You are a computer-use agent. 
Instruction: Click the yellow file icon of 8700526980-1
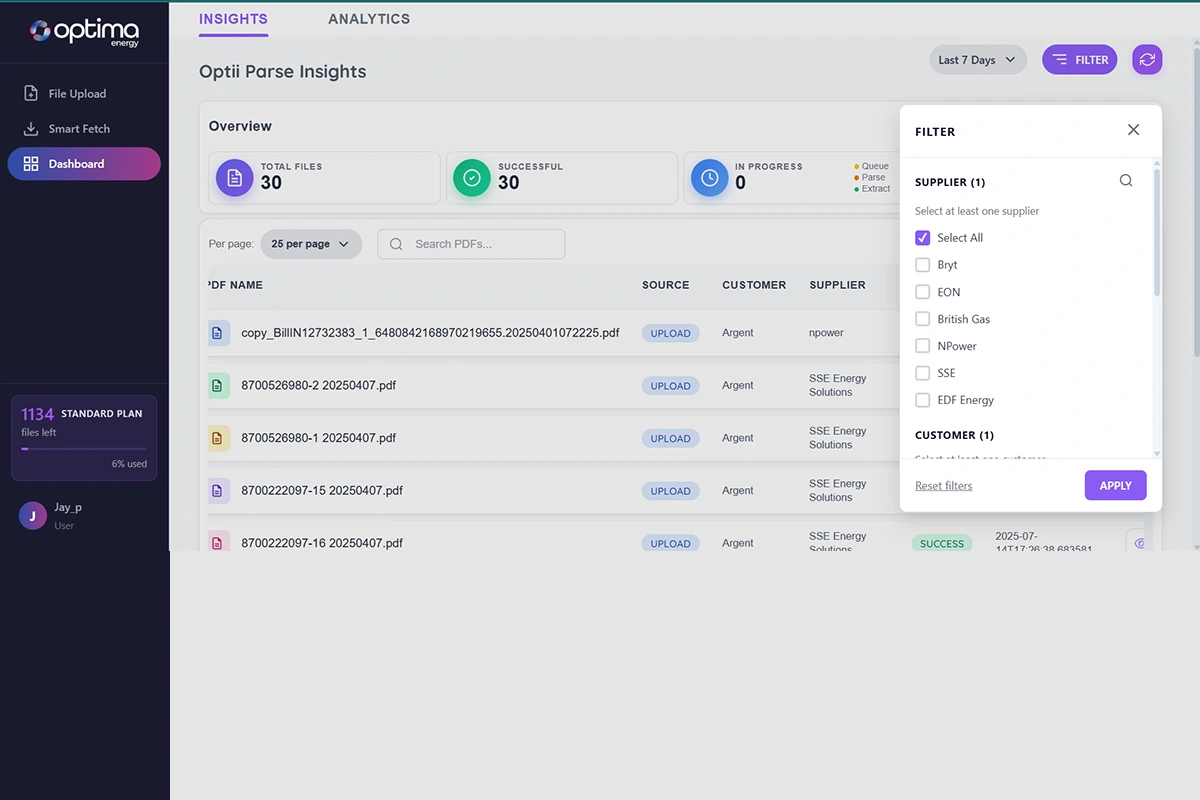[219, 438]
